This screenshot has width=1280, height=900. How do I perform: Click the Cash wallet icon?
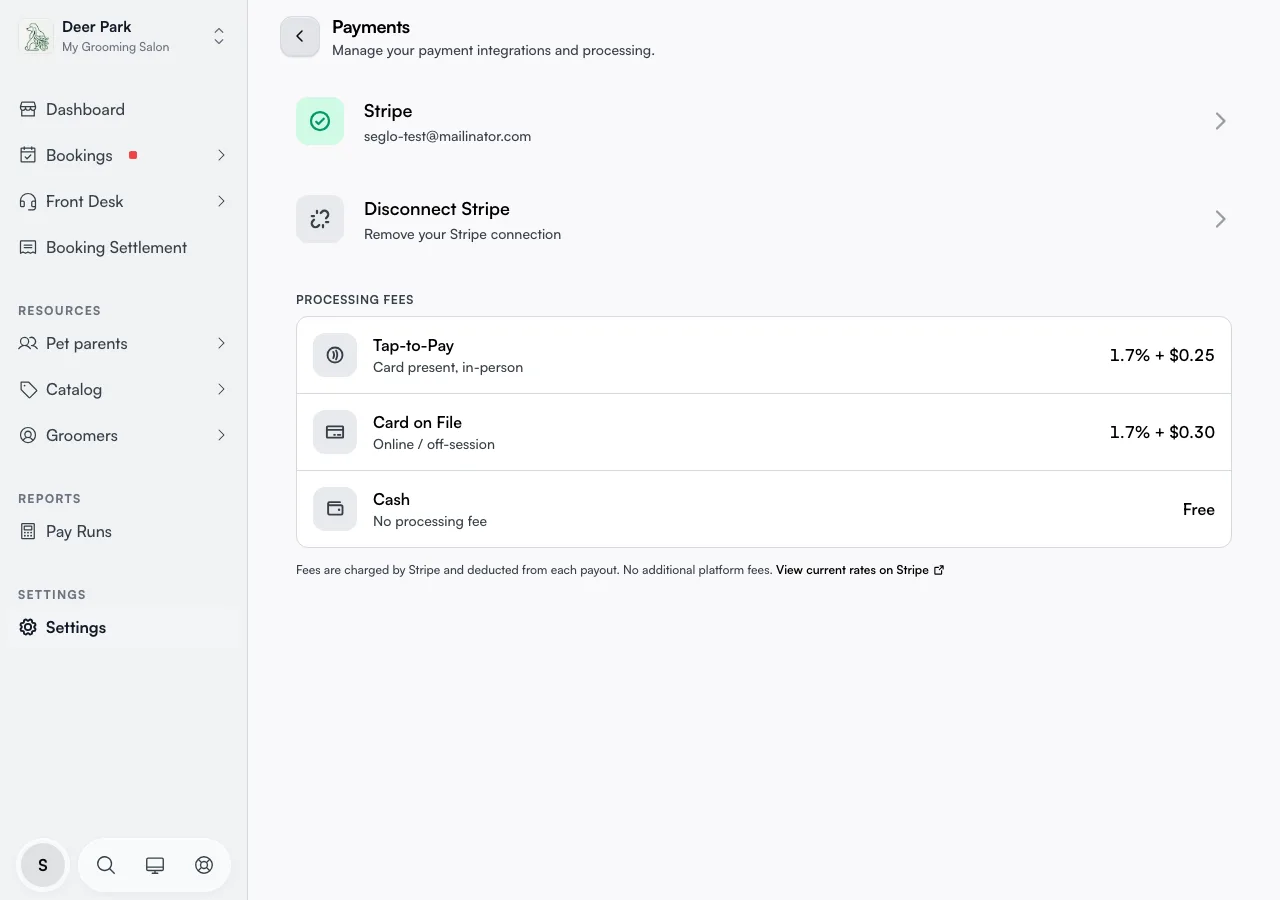[335, 509]
